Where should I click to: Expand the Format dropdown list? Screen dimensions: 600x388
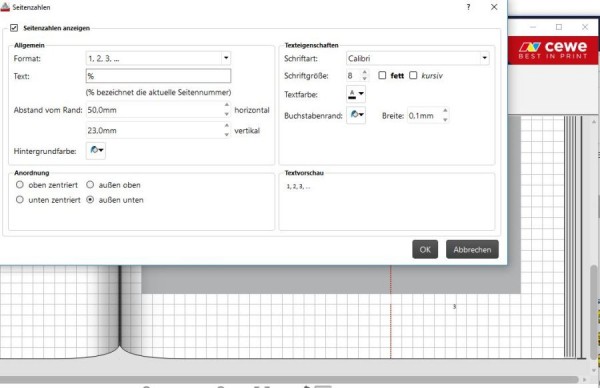226,58
